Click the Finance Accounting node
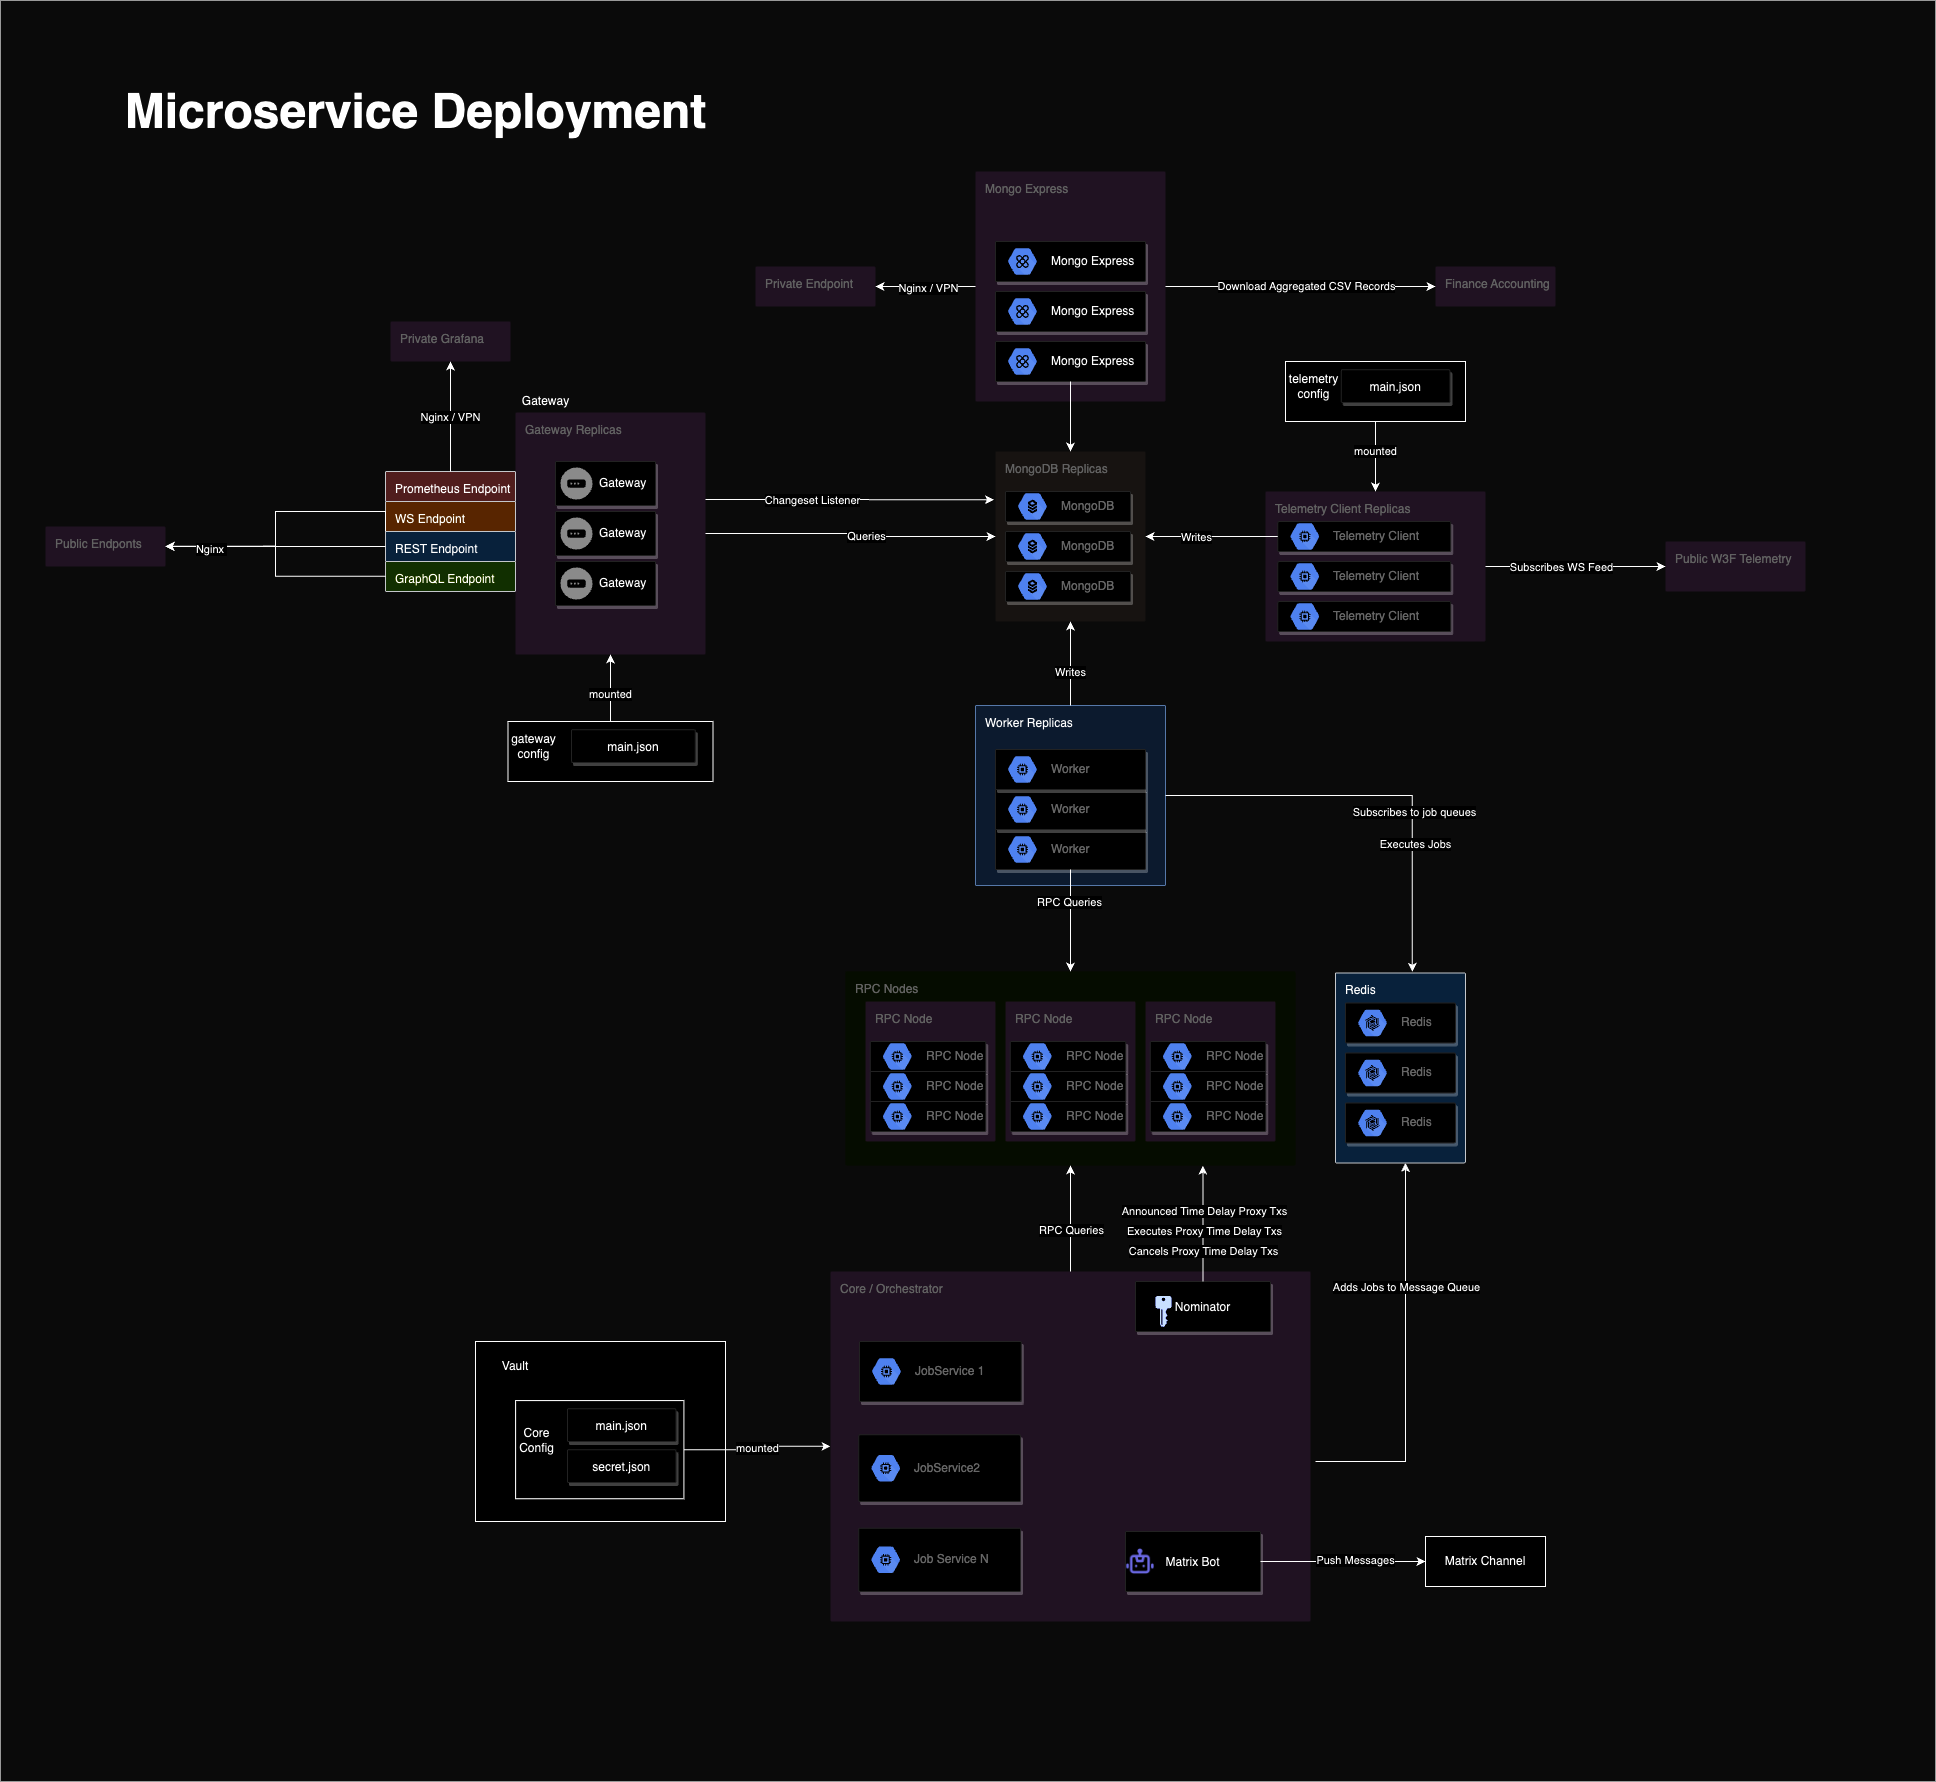The height and width of the screenshot is (1782, 1936). click(x=1495, y=285)
